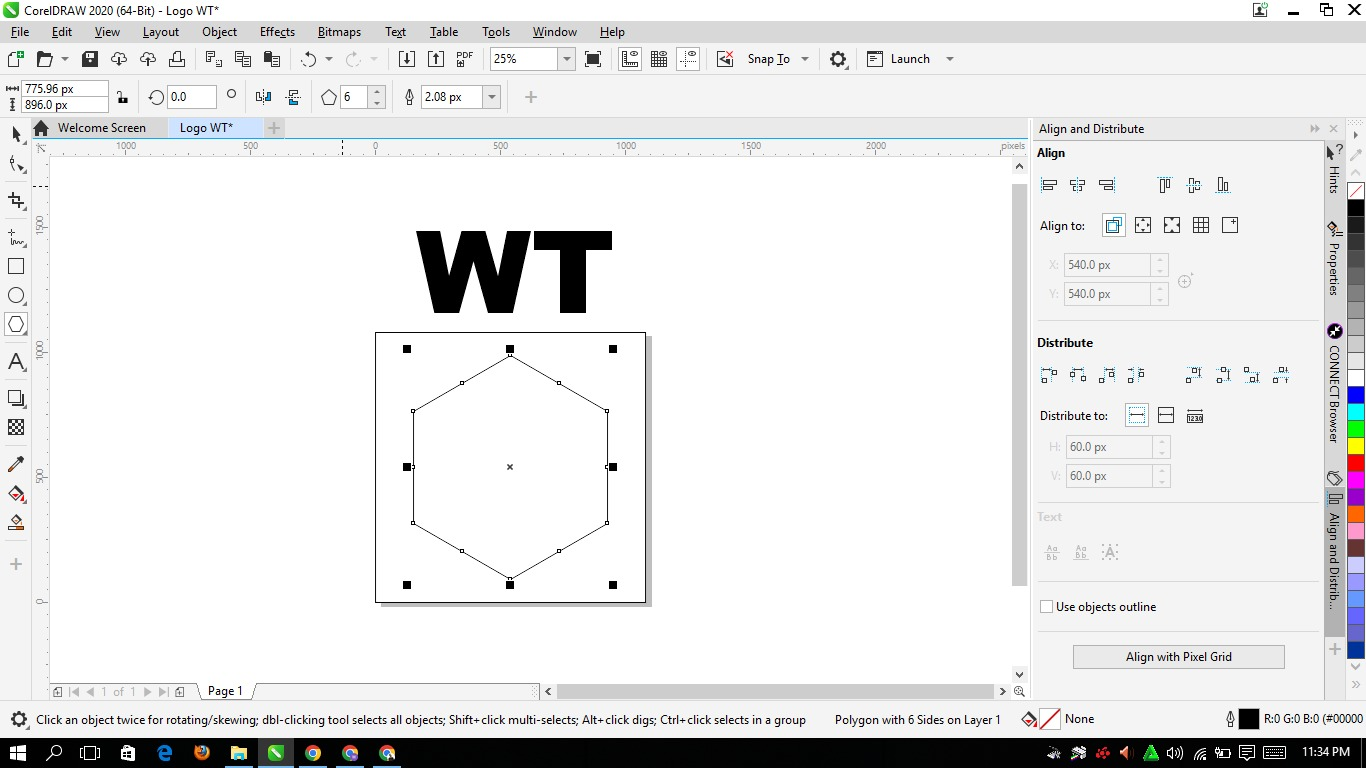Pick the Color Eyedropper tool
1366x768 pixels.
point(16,464)
